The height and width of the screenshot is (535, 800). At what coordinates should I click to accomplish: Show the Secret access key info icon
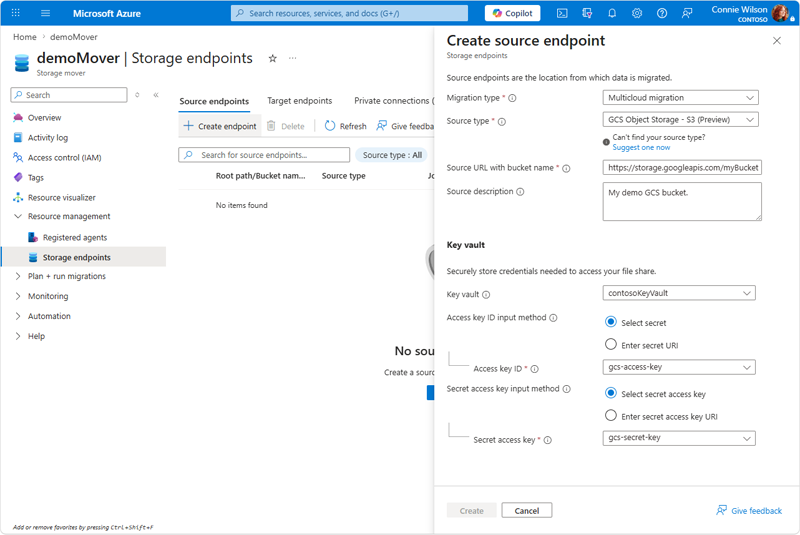[547, 440]
